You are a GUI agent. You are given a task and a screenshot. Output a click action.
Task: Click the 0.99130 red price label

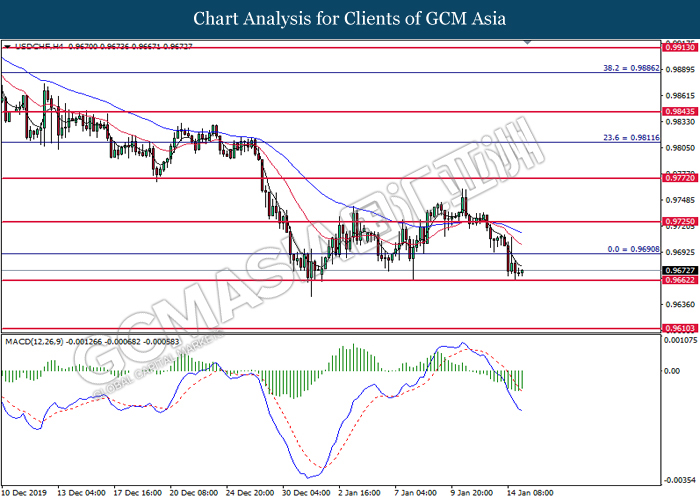[680, 47]
